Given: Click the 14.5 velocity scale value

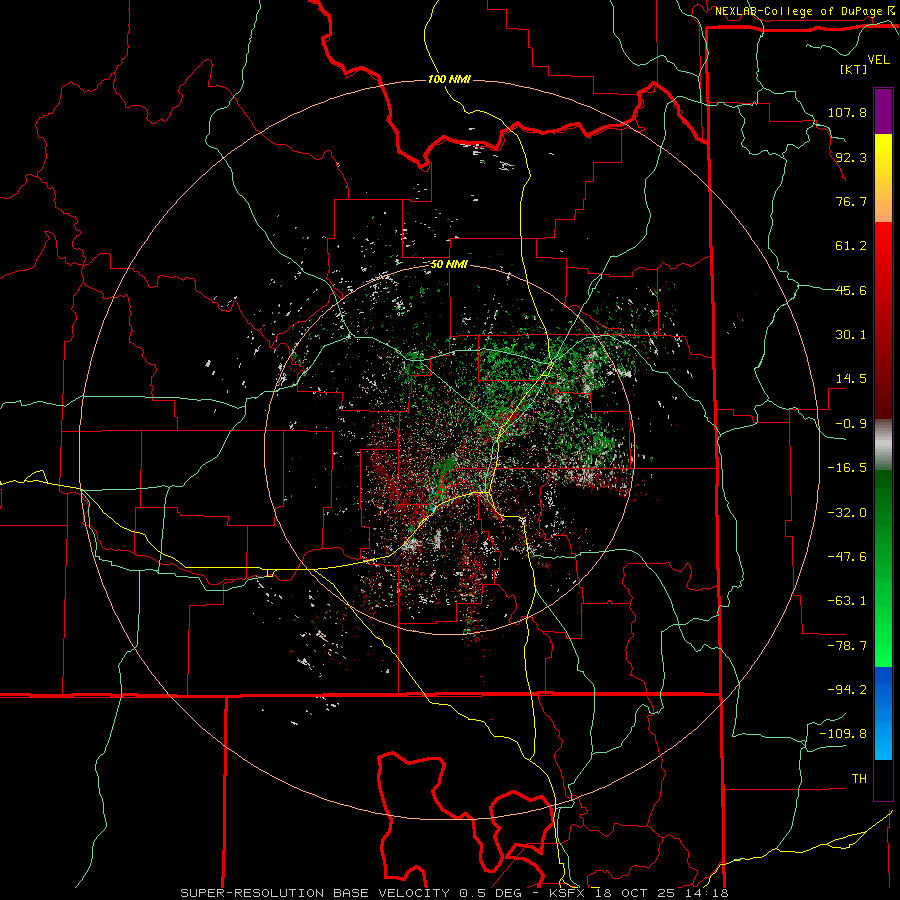Looking at the screenshot, I should [x=851, y=379].
